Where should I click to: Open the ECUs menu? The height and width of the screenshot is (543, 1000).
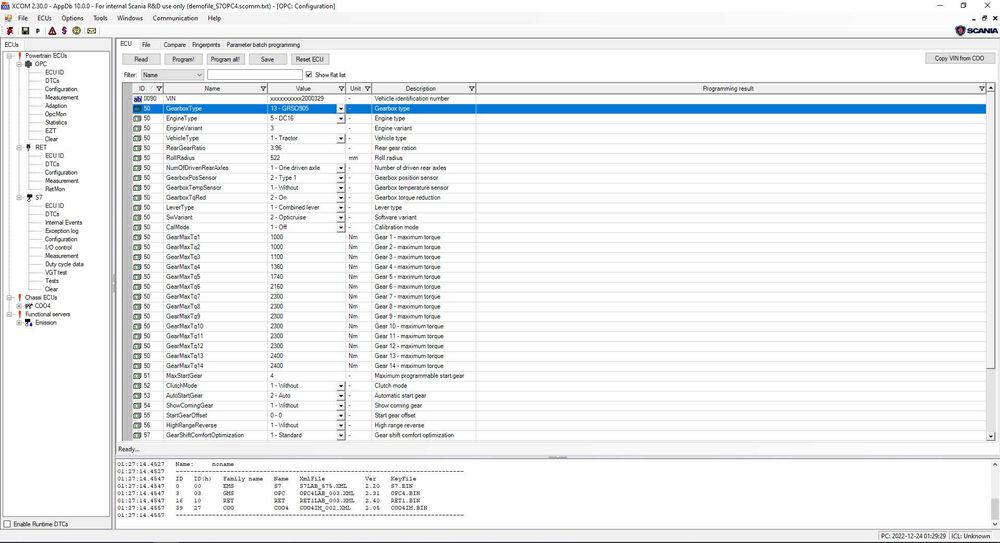tap(45, 19)
